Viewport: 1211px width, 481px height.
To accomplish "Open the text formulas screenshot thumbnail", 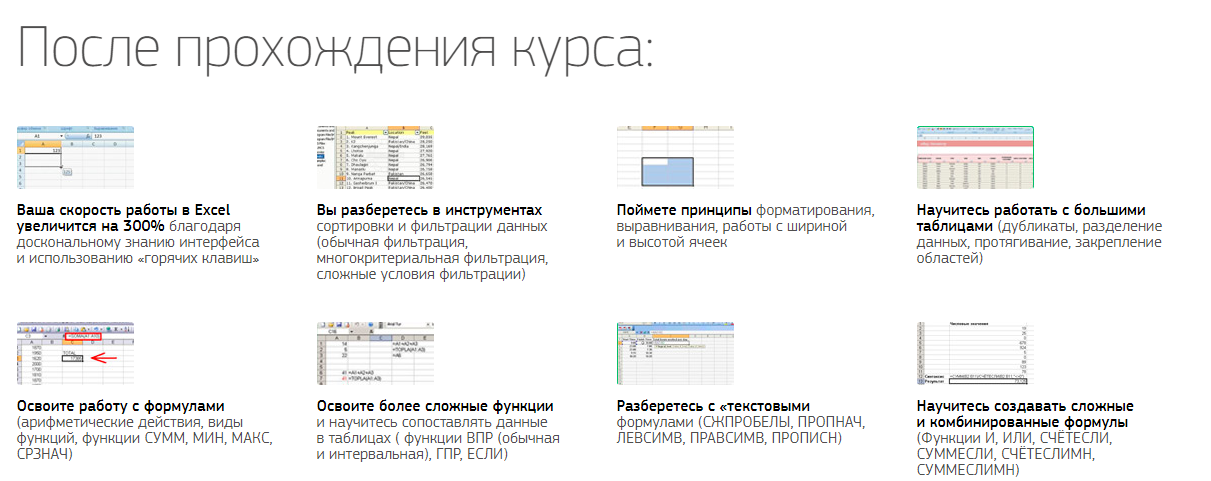I will pos(675,354).
